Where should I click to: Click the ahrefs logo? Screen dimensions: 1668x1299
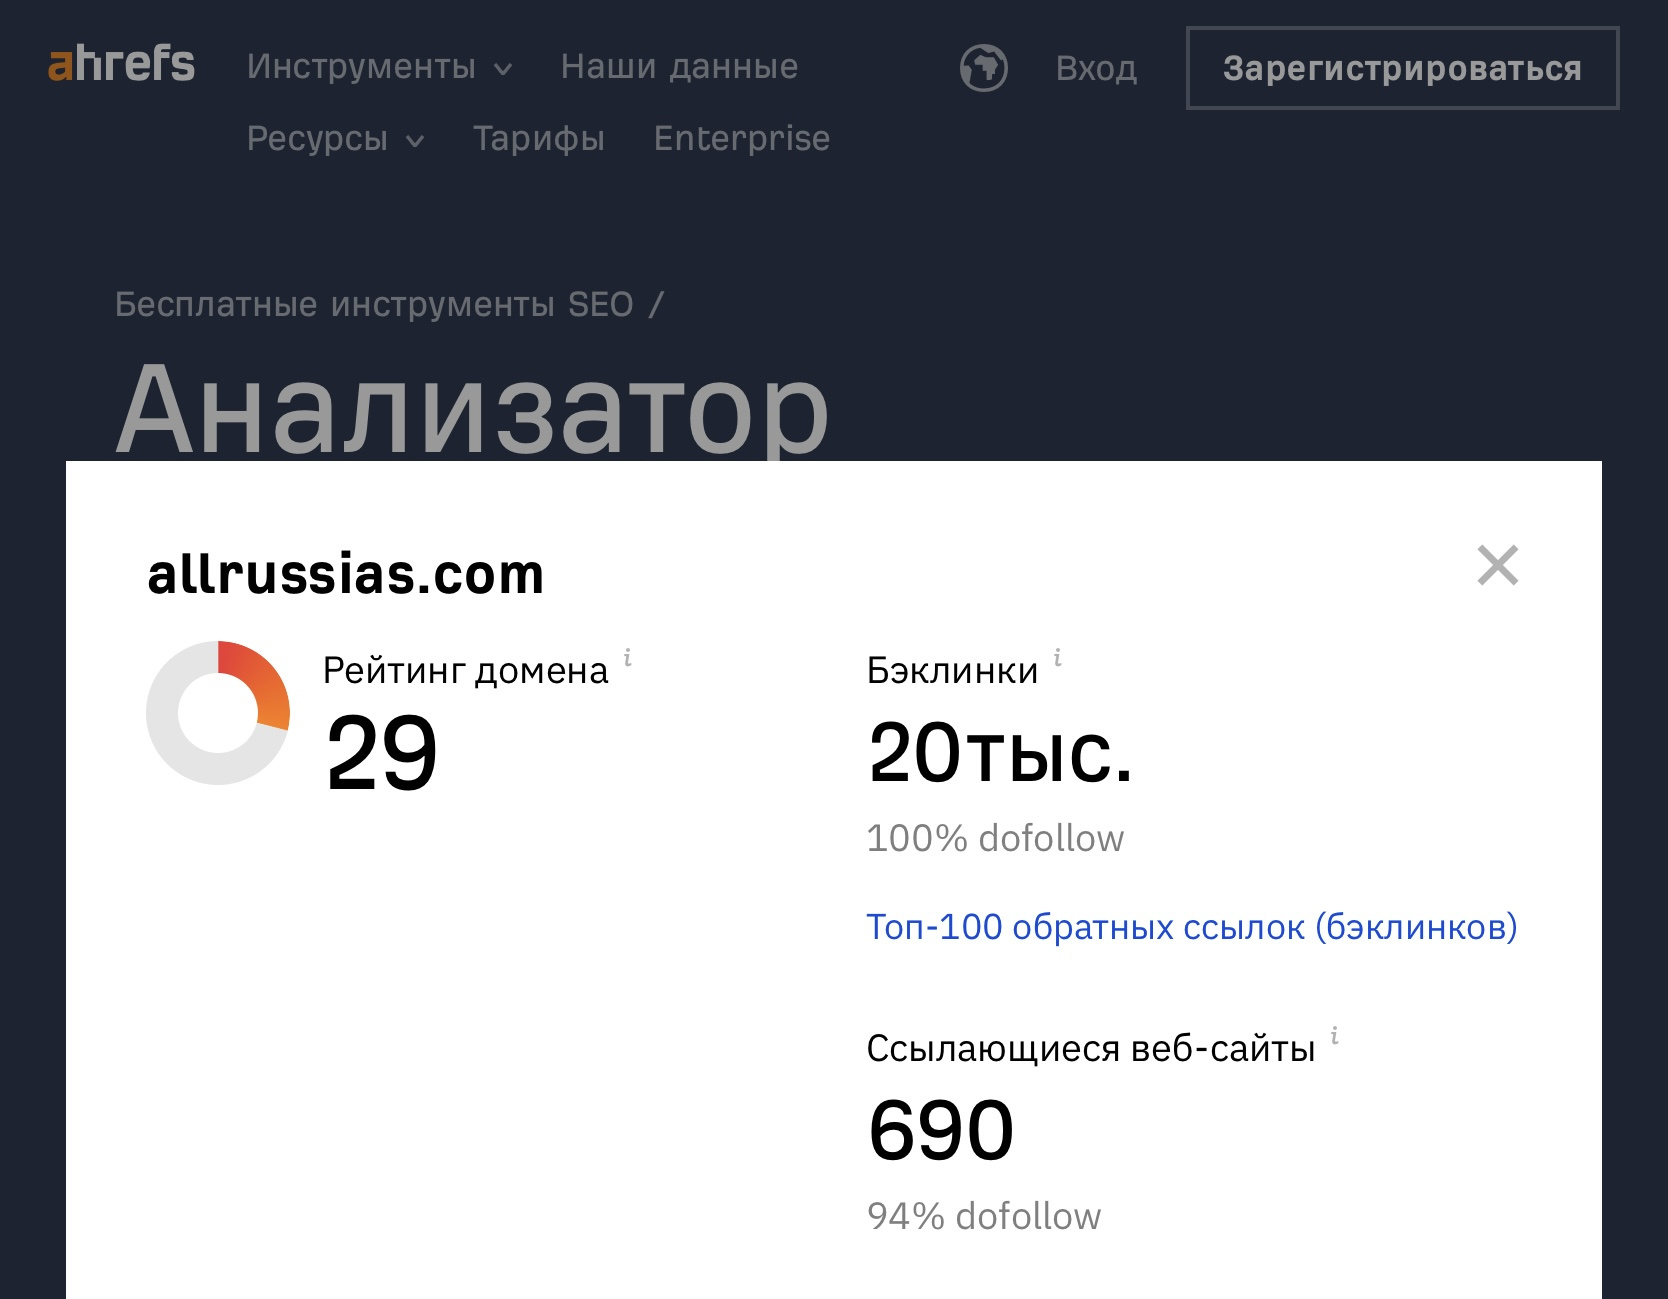pyautogui.click(x=121, y=63)
